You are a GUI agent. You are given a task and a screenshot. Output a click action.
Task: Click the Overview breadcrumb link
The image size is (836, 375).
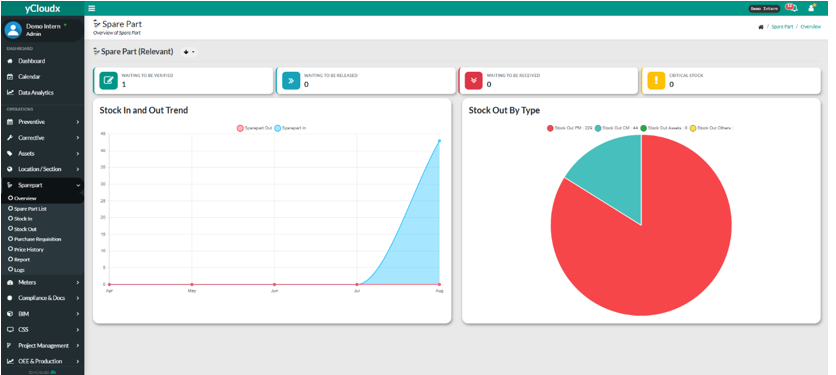pyautogui.click(x=810, y=27)
